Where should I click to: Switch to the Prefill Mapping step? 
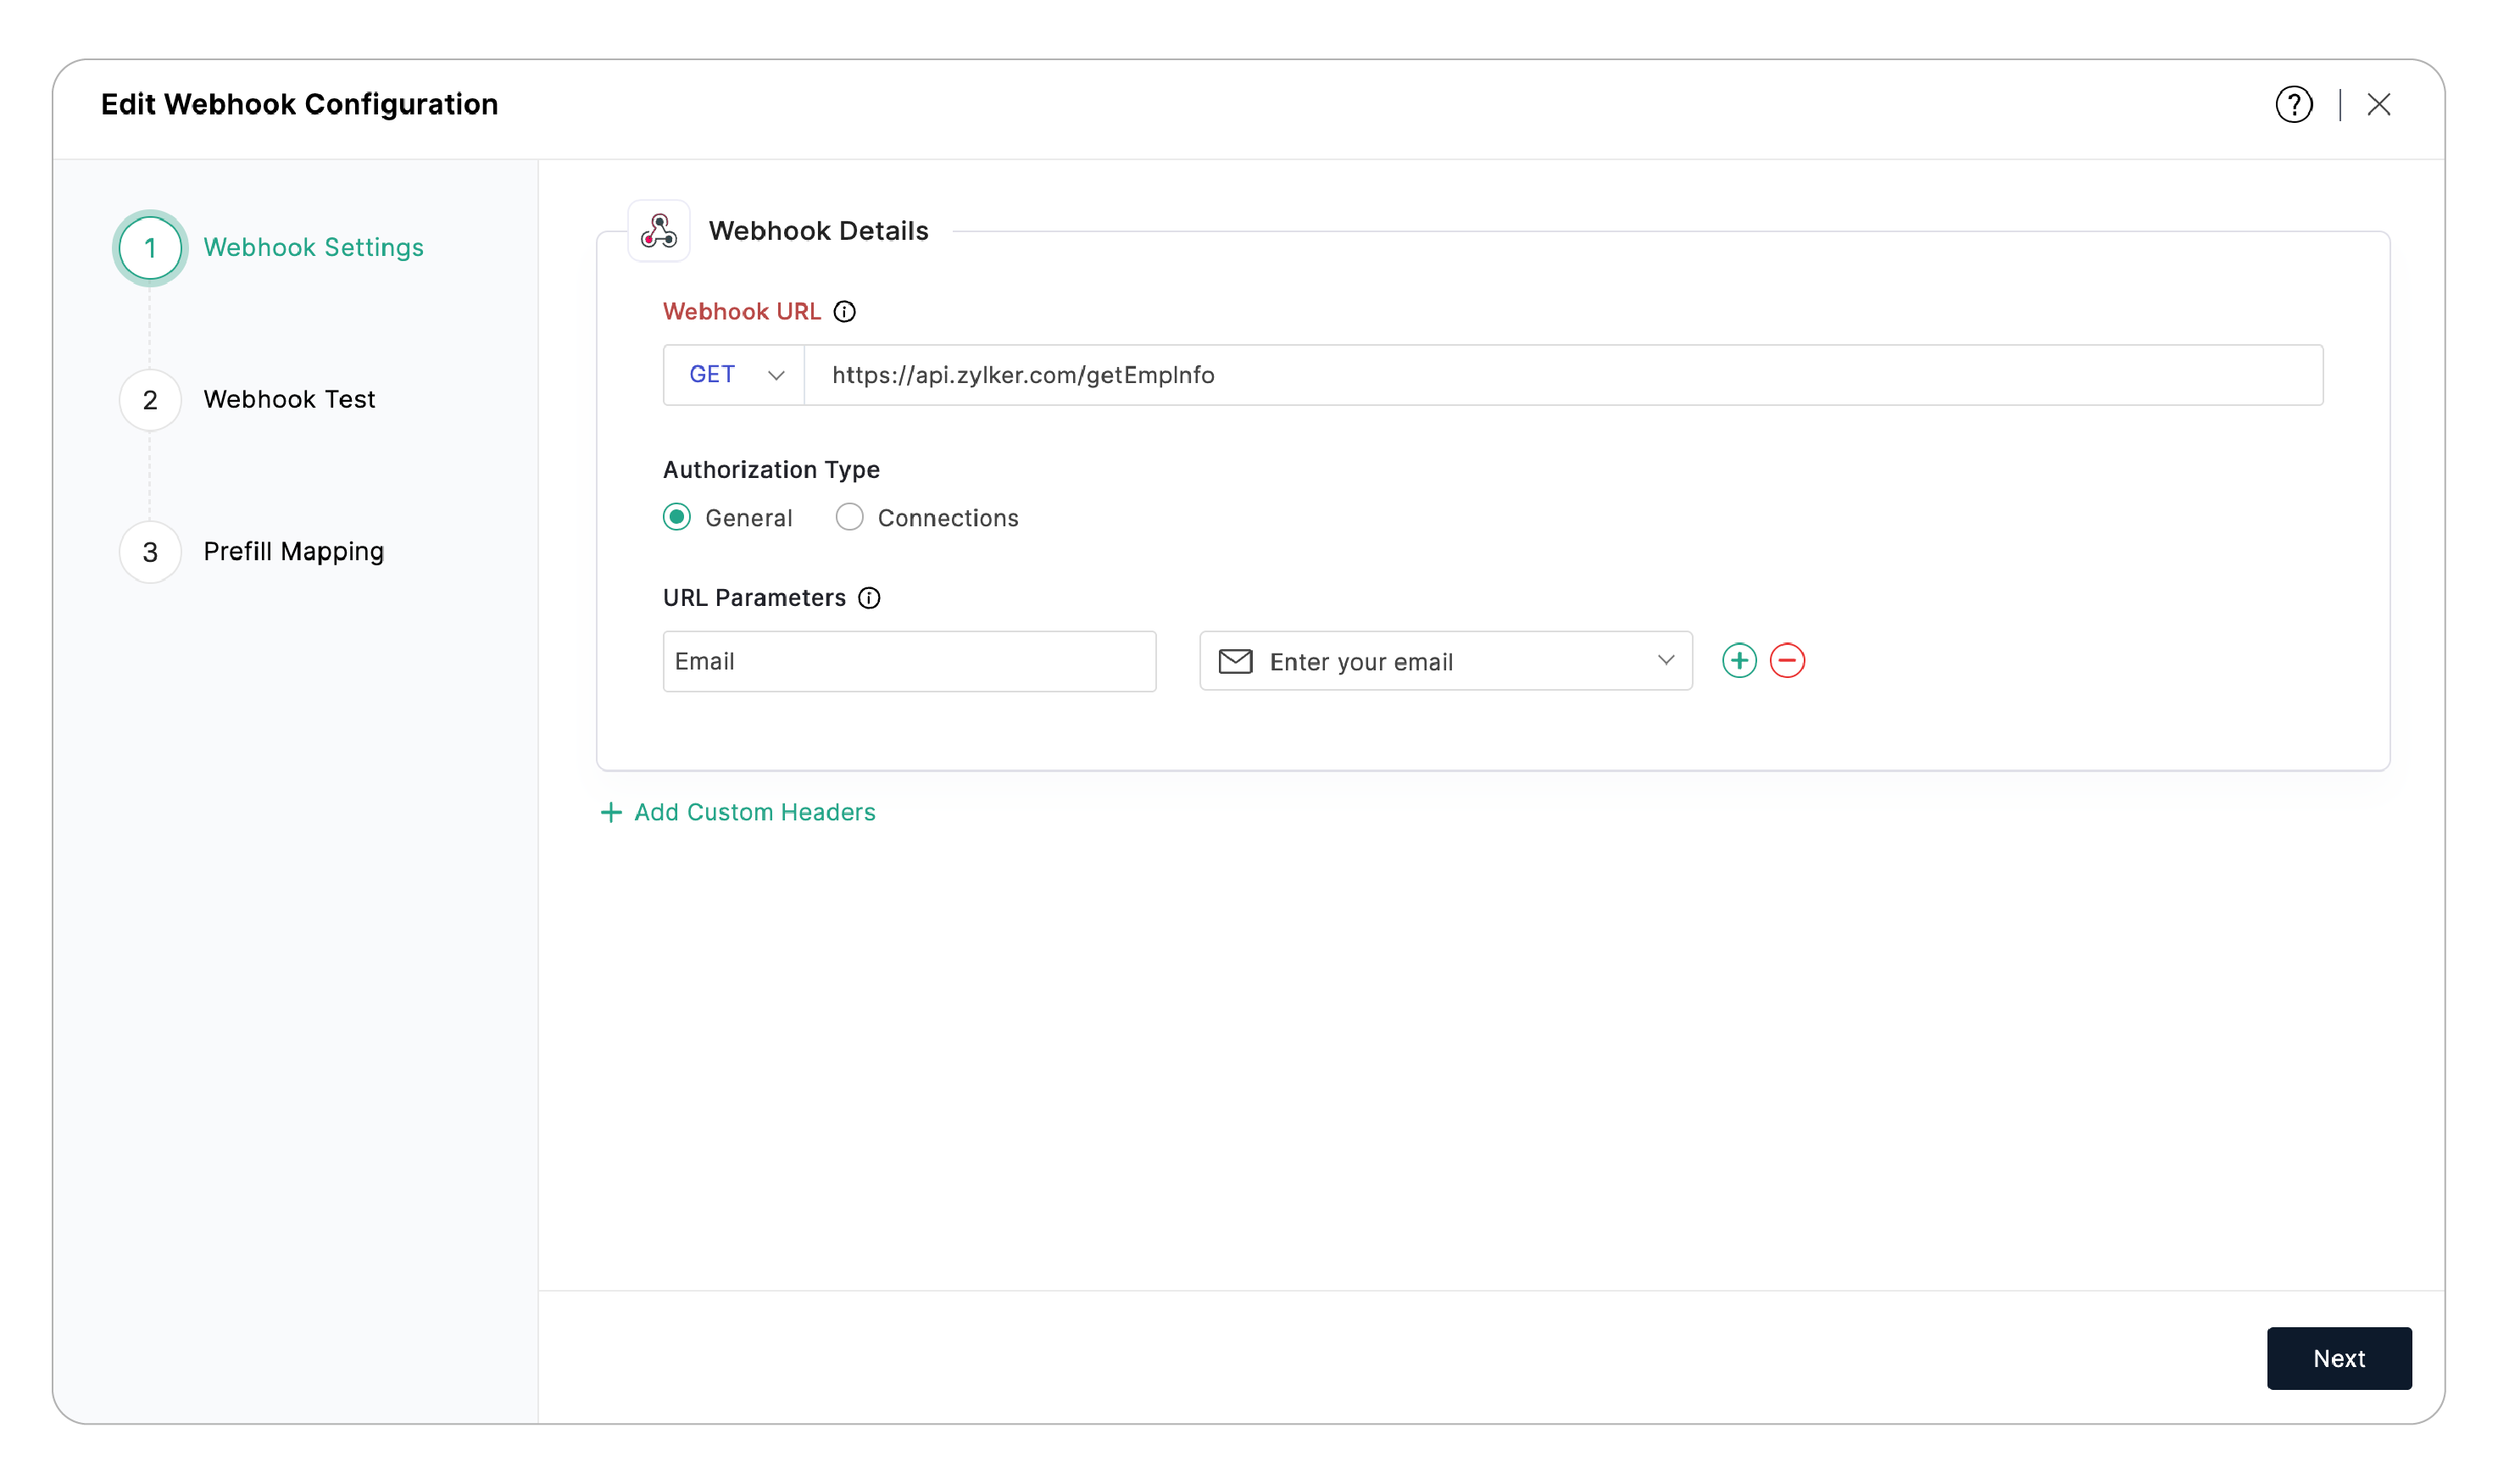[293, 551]
